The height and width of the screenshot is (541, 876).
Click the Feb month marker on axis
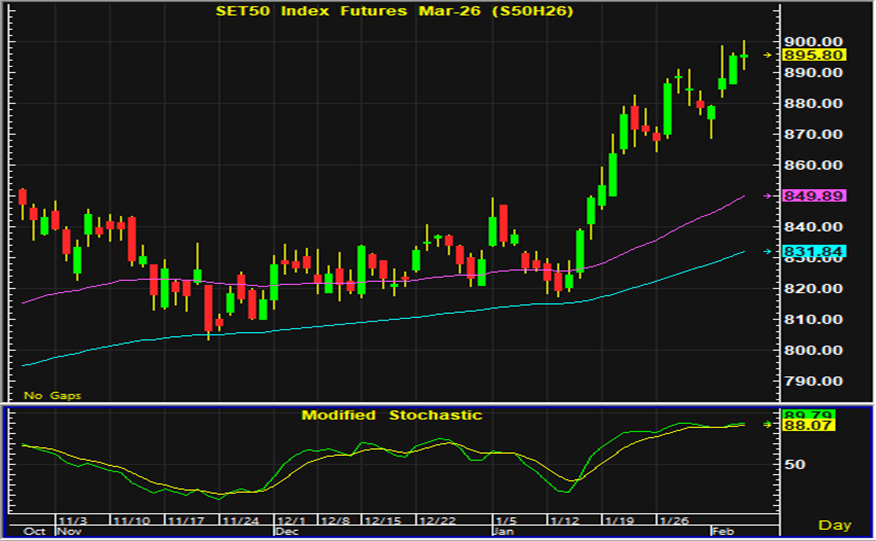pyautogui.click(x=719, y=532)
